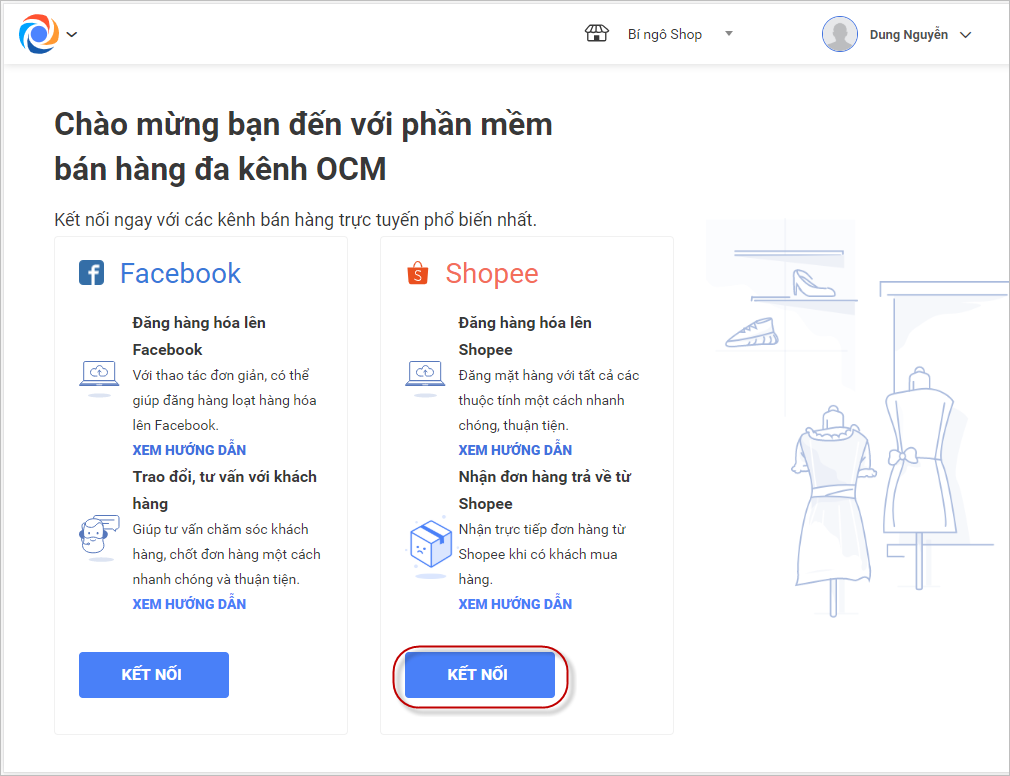Image resolution: width=1010 pixels, height=776 pixels.
Task: Click the Facebook heading text
Action: [x=180, y=273]
